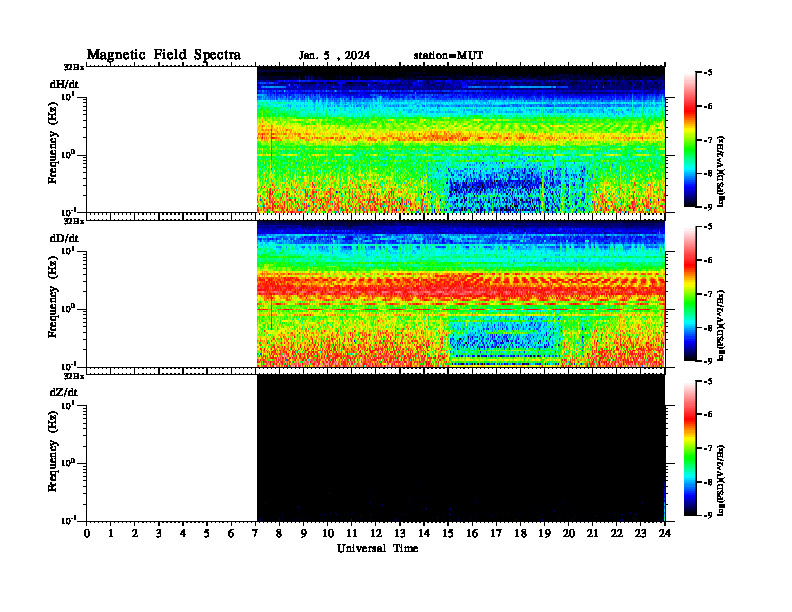Click the dH/dt color scale bar

point(690,140)
